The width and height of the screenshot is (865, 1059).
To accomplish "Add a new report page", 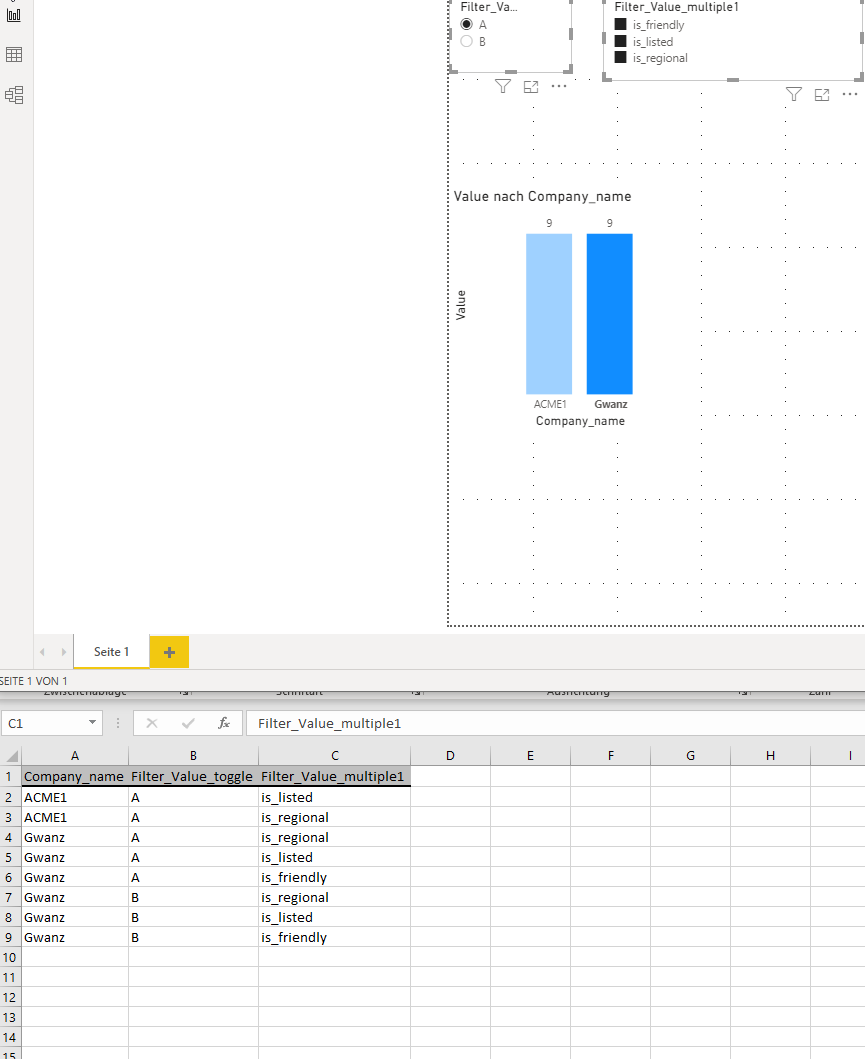I will pos(169,652).
